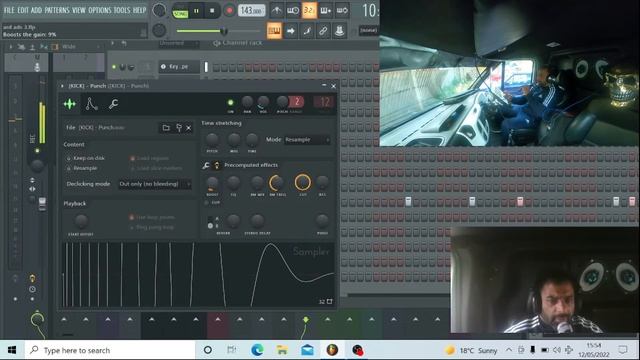Screen dimensions: 640x360
Task: Open FL Studio icon in taskbar
Action: [332, 350]
